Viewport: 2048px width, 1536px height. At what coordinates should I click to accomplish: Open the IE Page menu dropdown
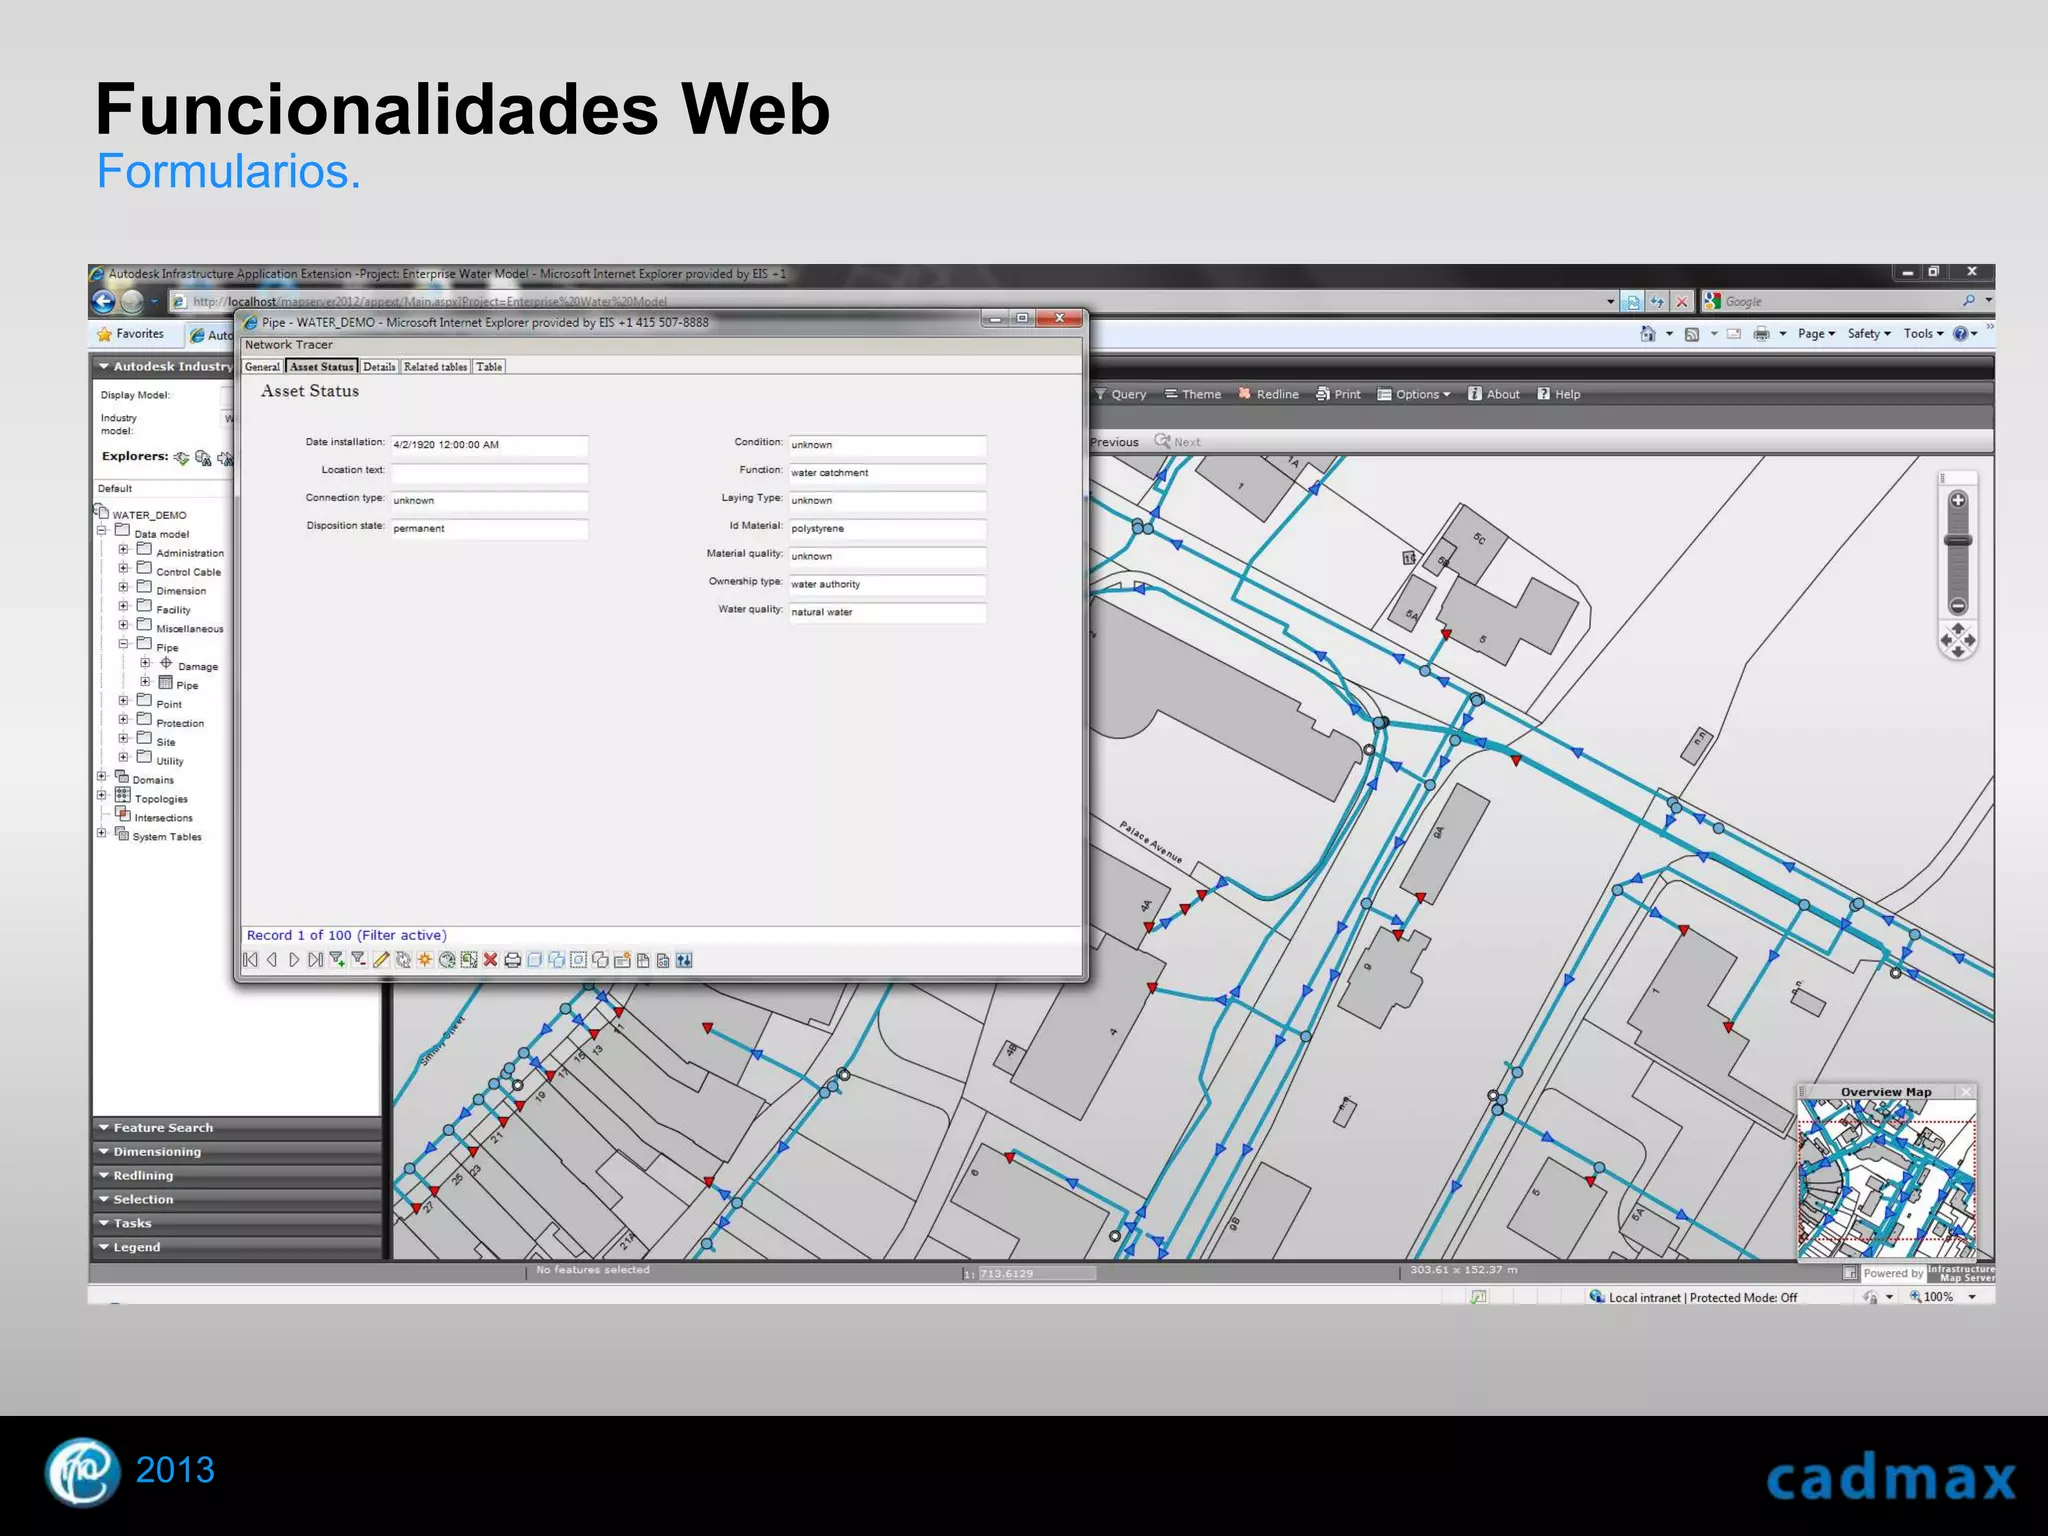pos(1816,334)
